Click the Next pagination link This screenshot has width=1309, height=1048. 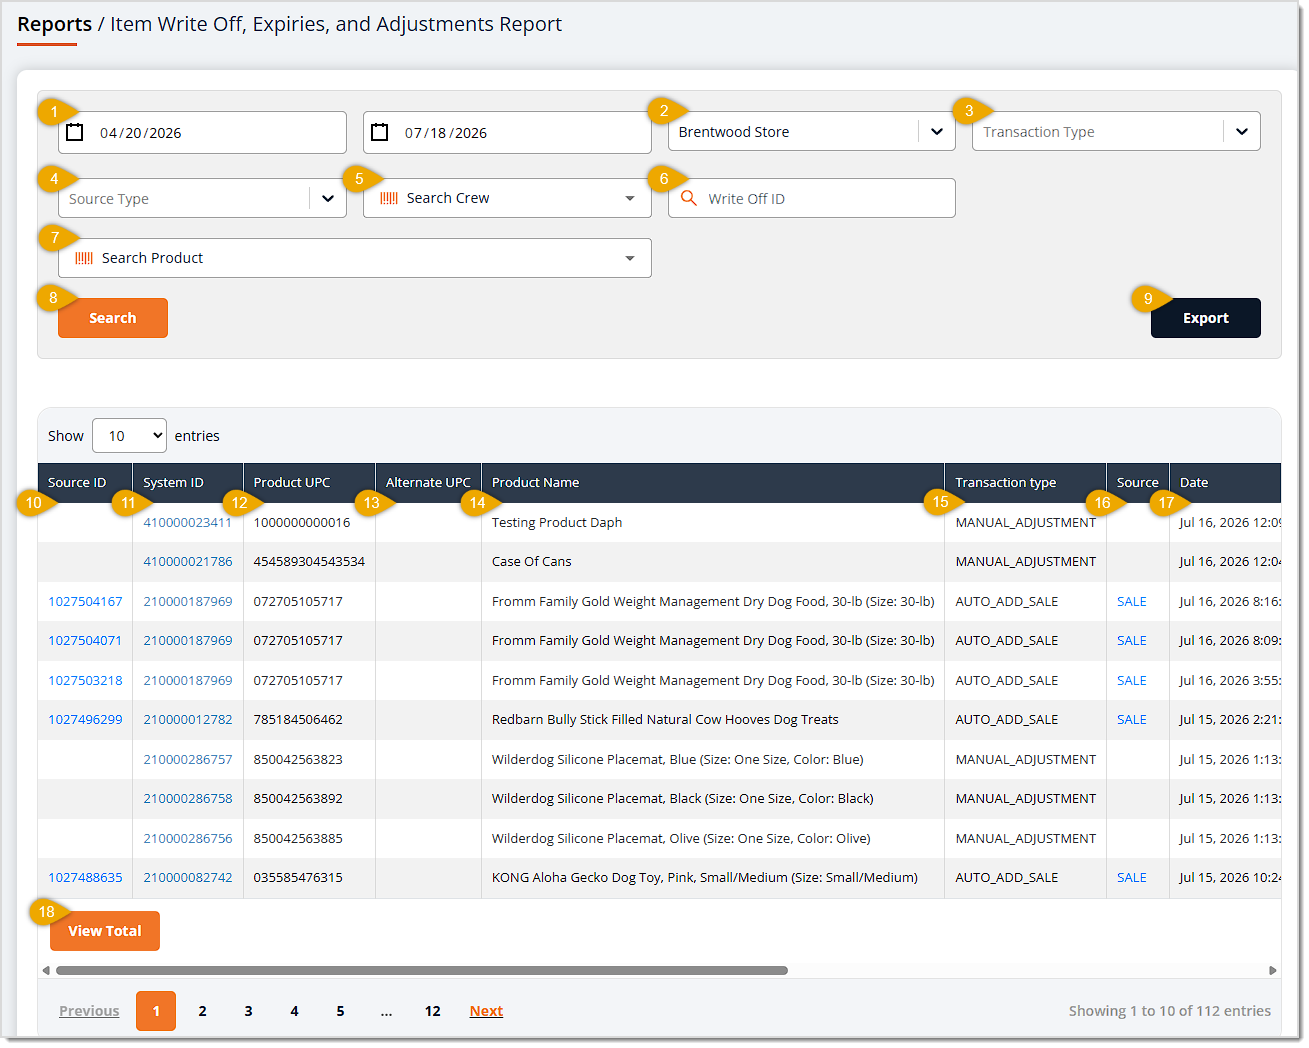pos(486,1011)
